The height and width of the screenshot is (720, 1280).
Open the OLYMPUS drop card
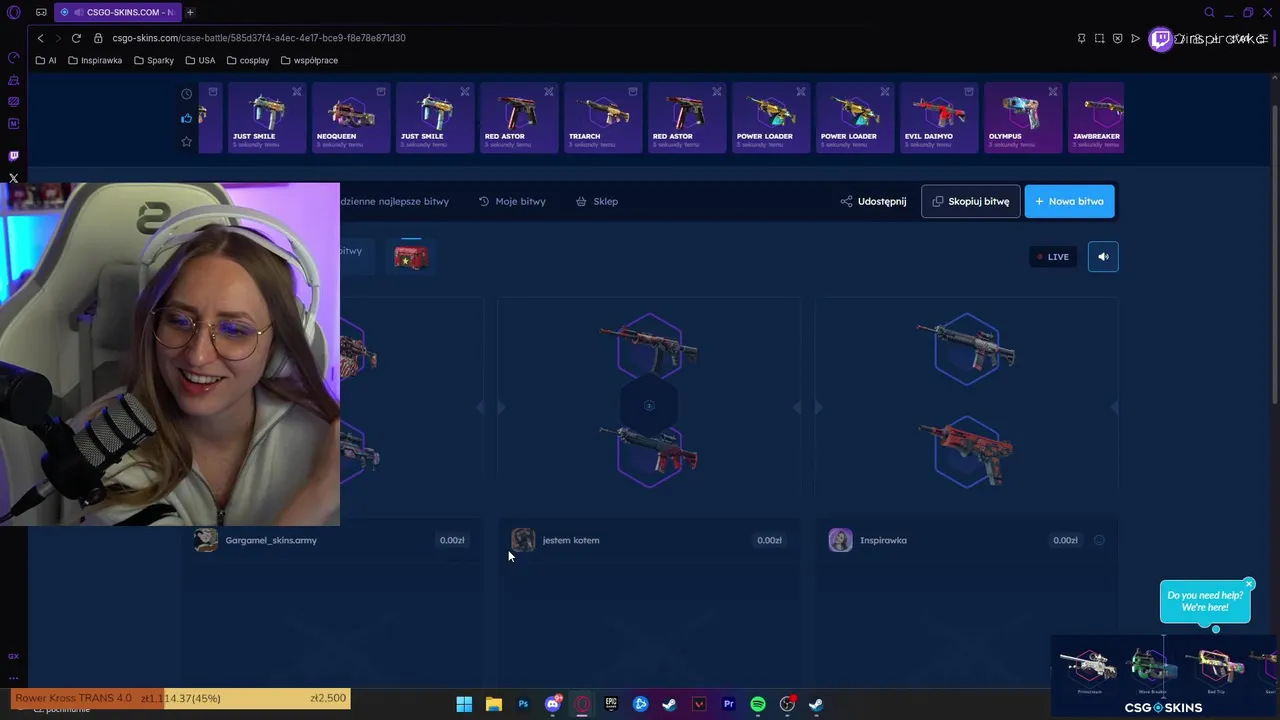click(1022, 118)
